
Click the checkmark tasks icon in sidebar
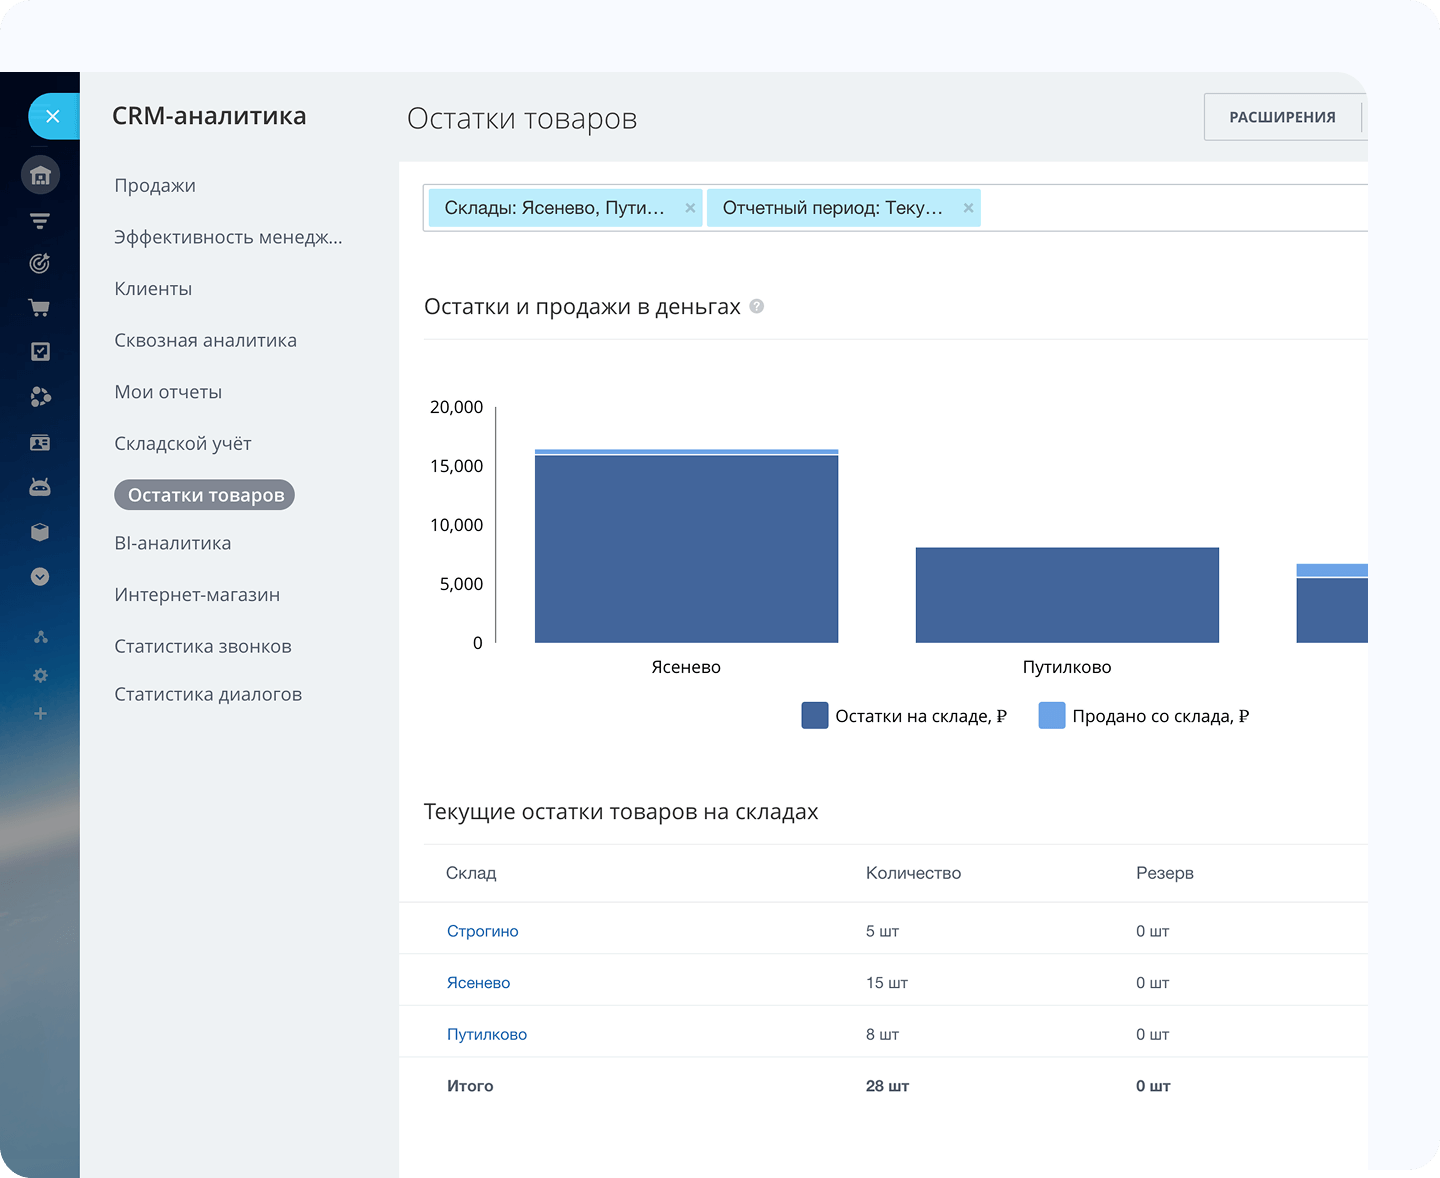[40, 351]
